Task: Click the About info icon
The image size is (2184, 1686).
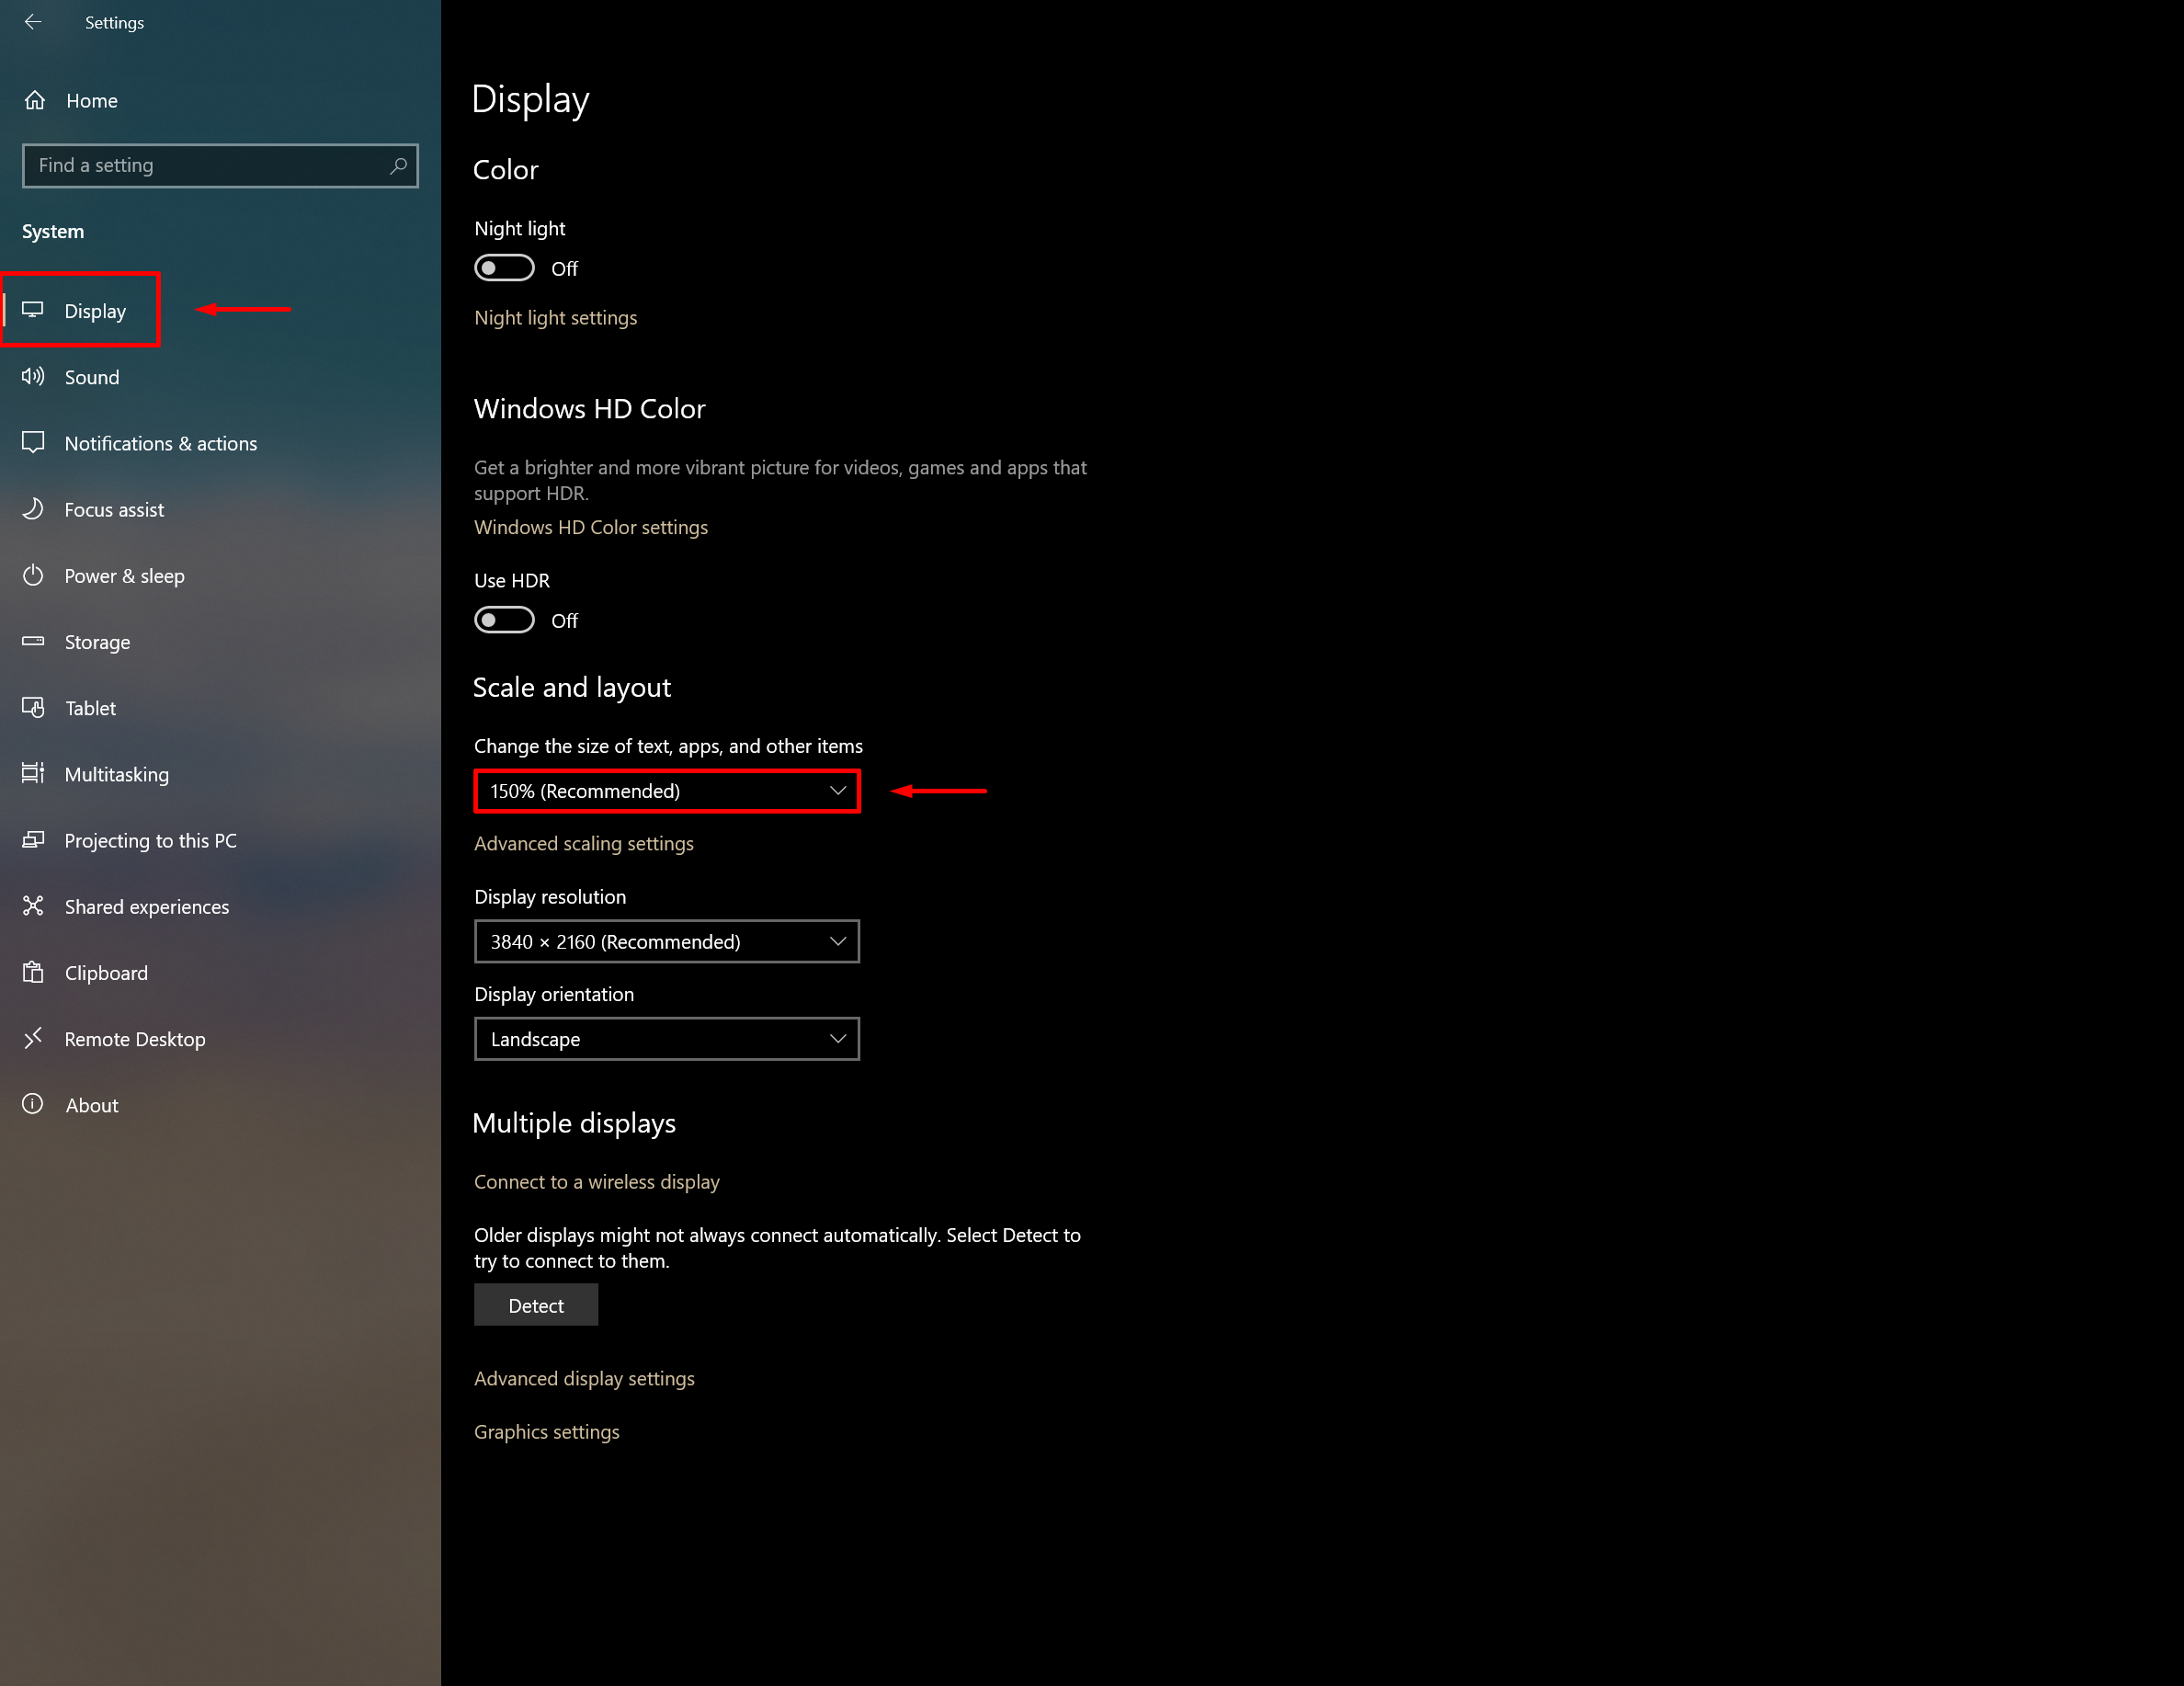Action: [x=33, y=1104]
